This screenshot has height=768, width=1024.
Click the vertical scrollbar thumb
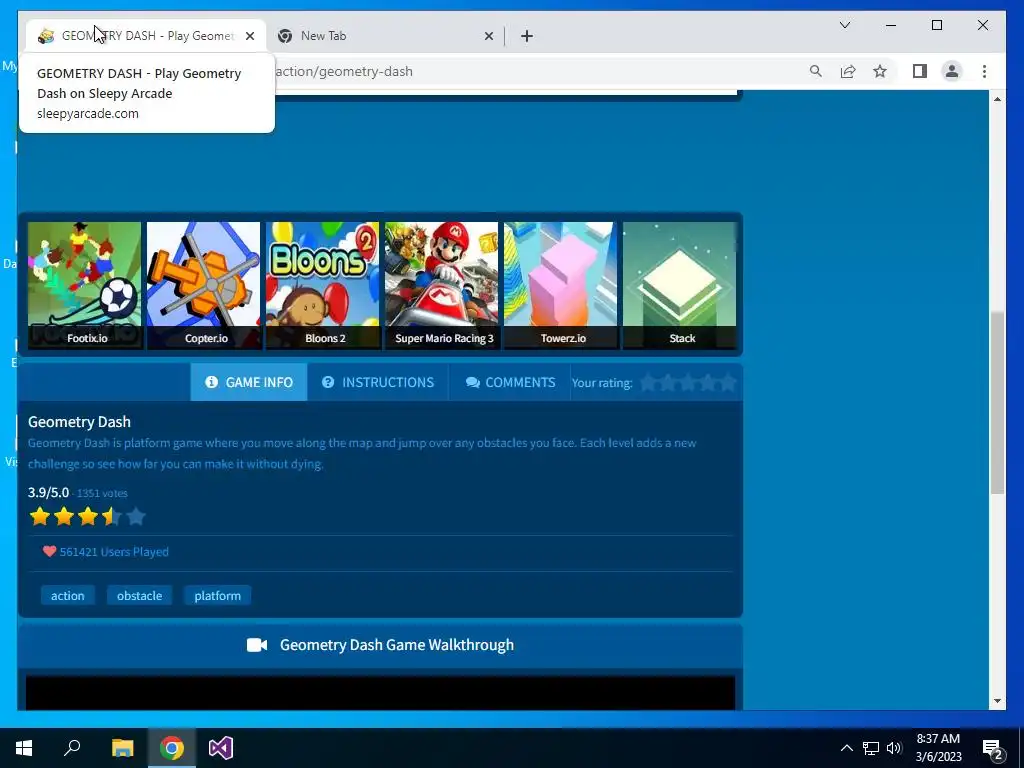[x=997, y=403]
